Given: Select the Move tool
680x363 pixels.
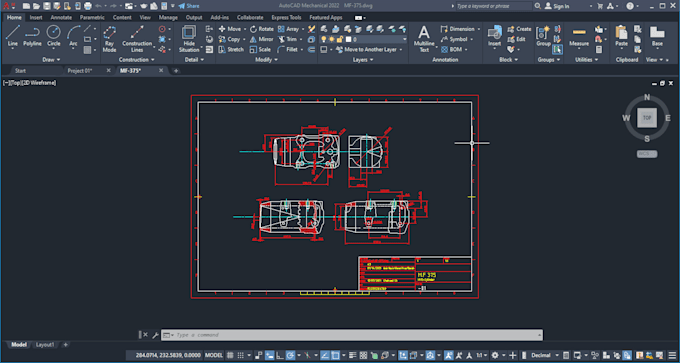Looking at the screenshot, I should click(x=230, y=29).
